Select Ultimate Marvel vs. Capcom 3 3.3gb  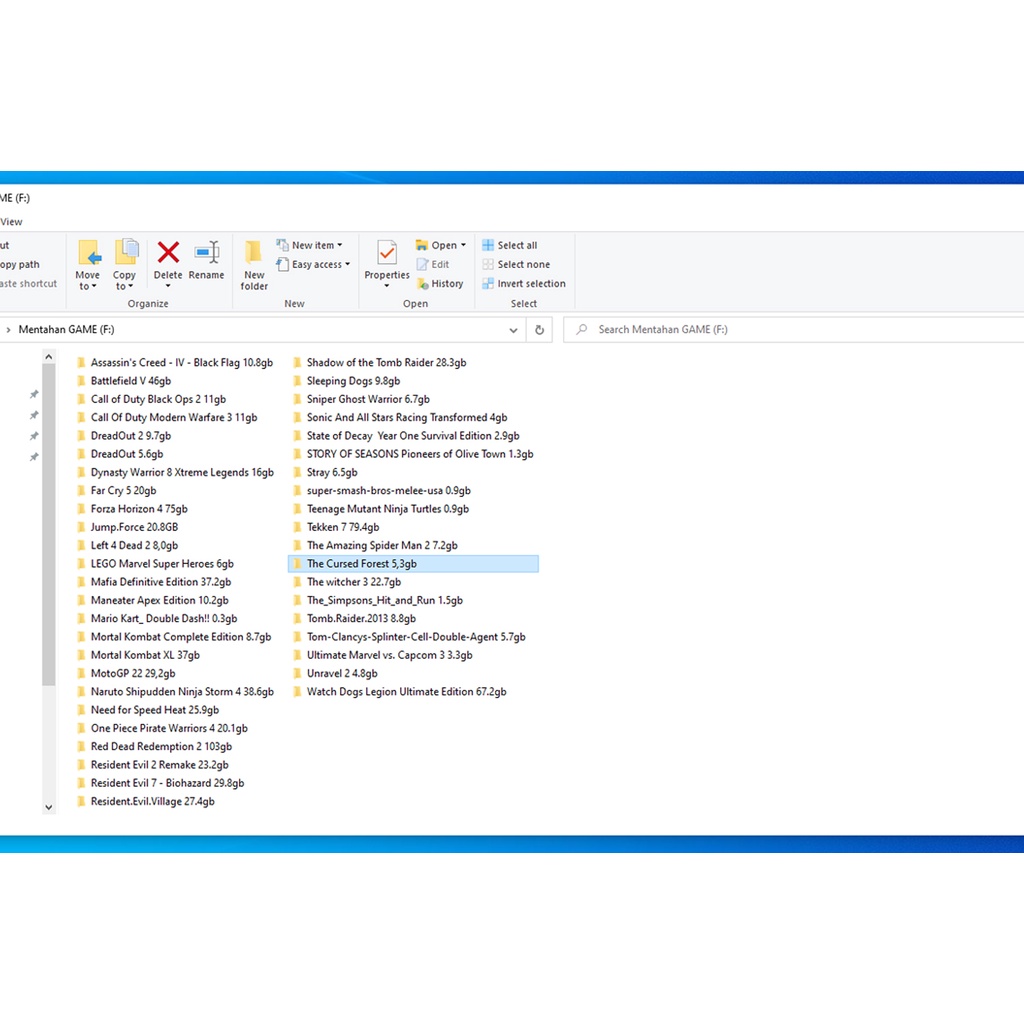click(x=383, y=655)
